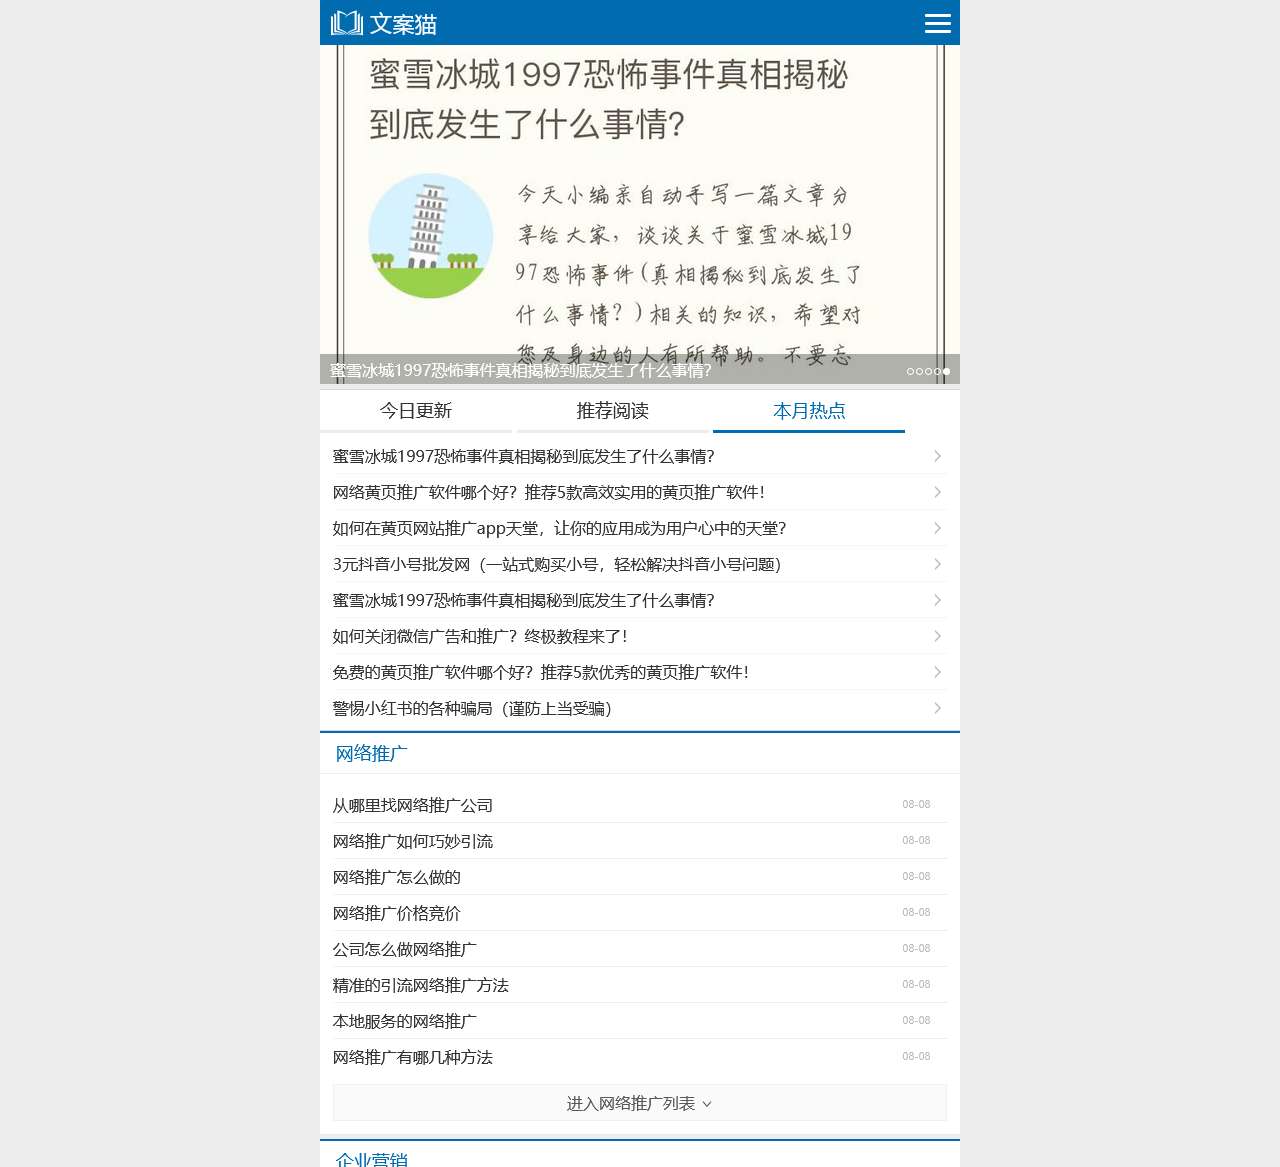Open 网络黄页推广软件哪个好 article
Viewport: 1280px width, 1167px height.
[x=549, y=492]
